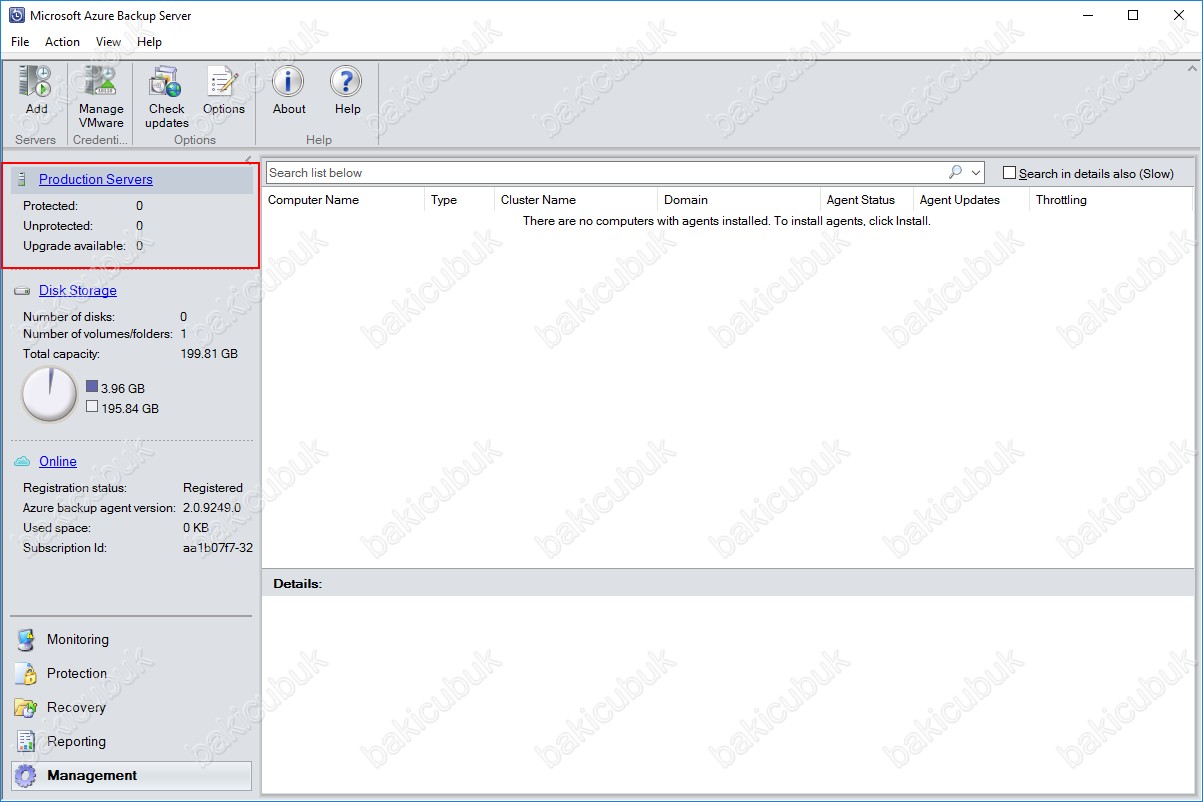The image size is (1203, 802).
Task: Click the magnifier search icon
Action: [x=955, y=172]
